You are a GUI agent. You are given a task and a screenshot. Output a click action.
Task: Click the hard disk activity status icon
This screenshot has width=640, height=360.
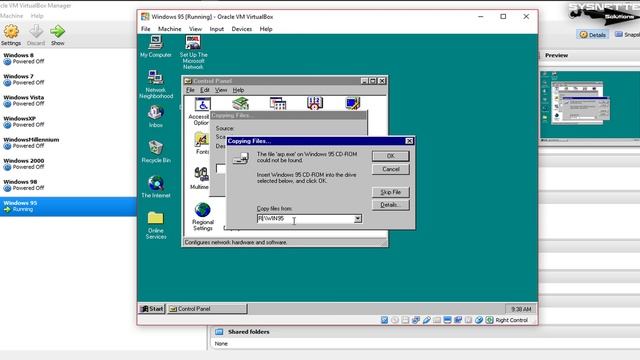click(x=384, y=320)
